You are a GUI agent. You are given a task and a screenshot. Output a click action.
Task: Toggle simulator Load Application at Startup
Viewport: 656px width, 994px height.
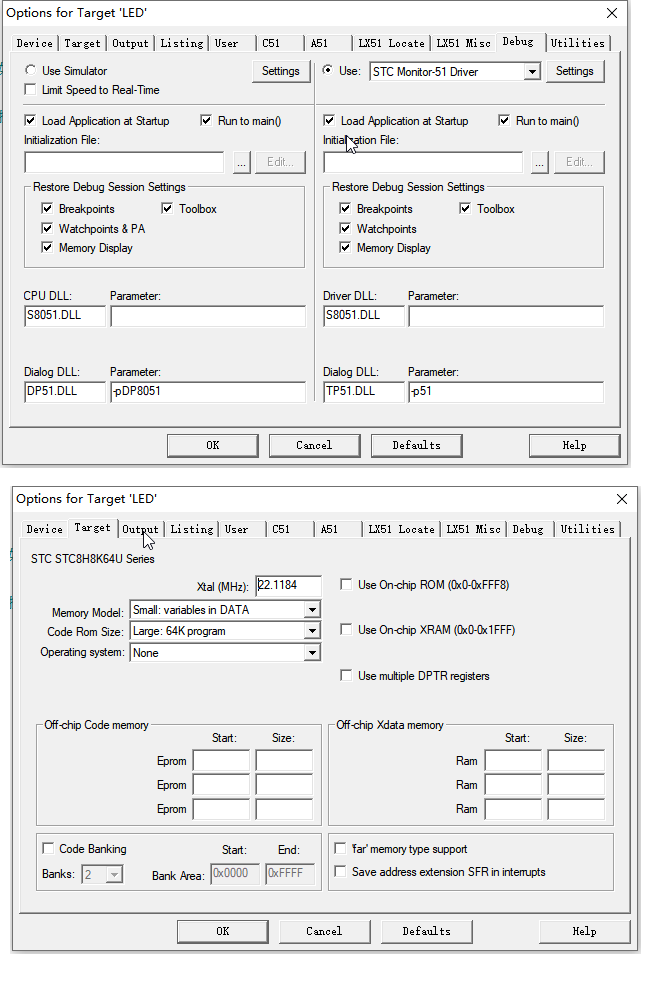point(30,120)
